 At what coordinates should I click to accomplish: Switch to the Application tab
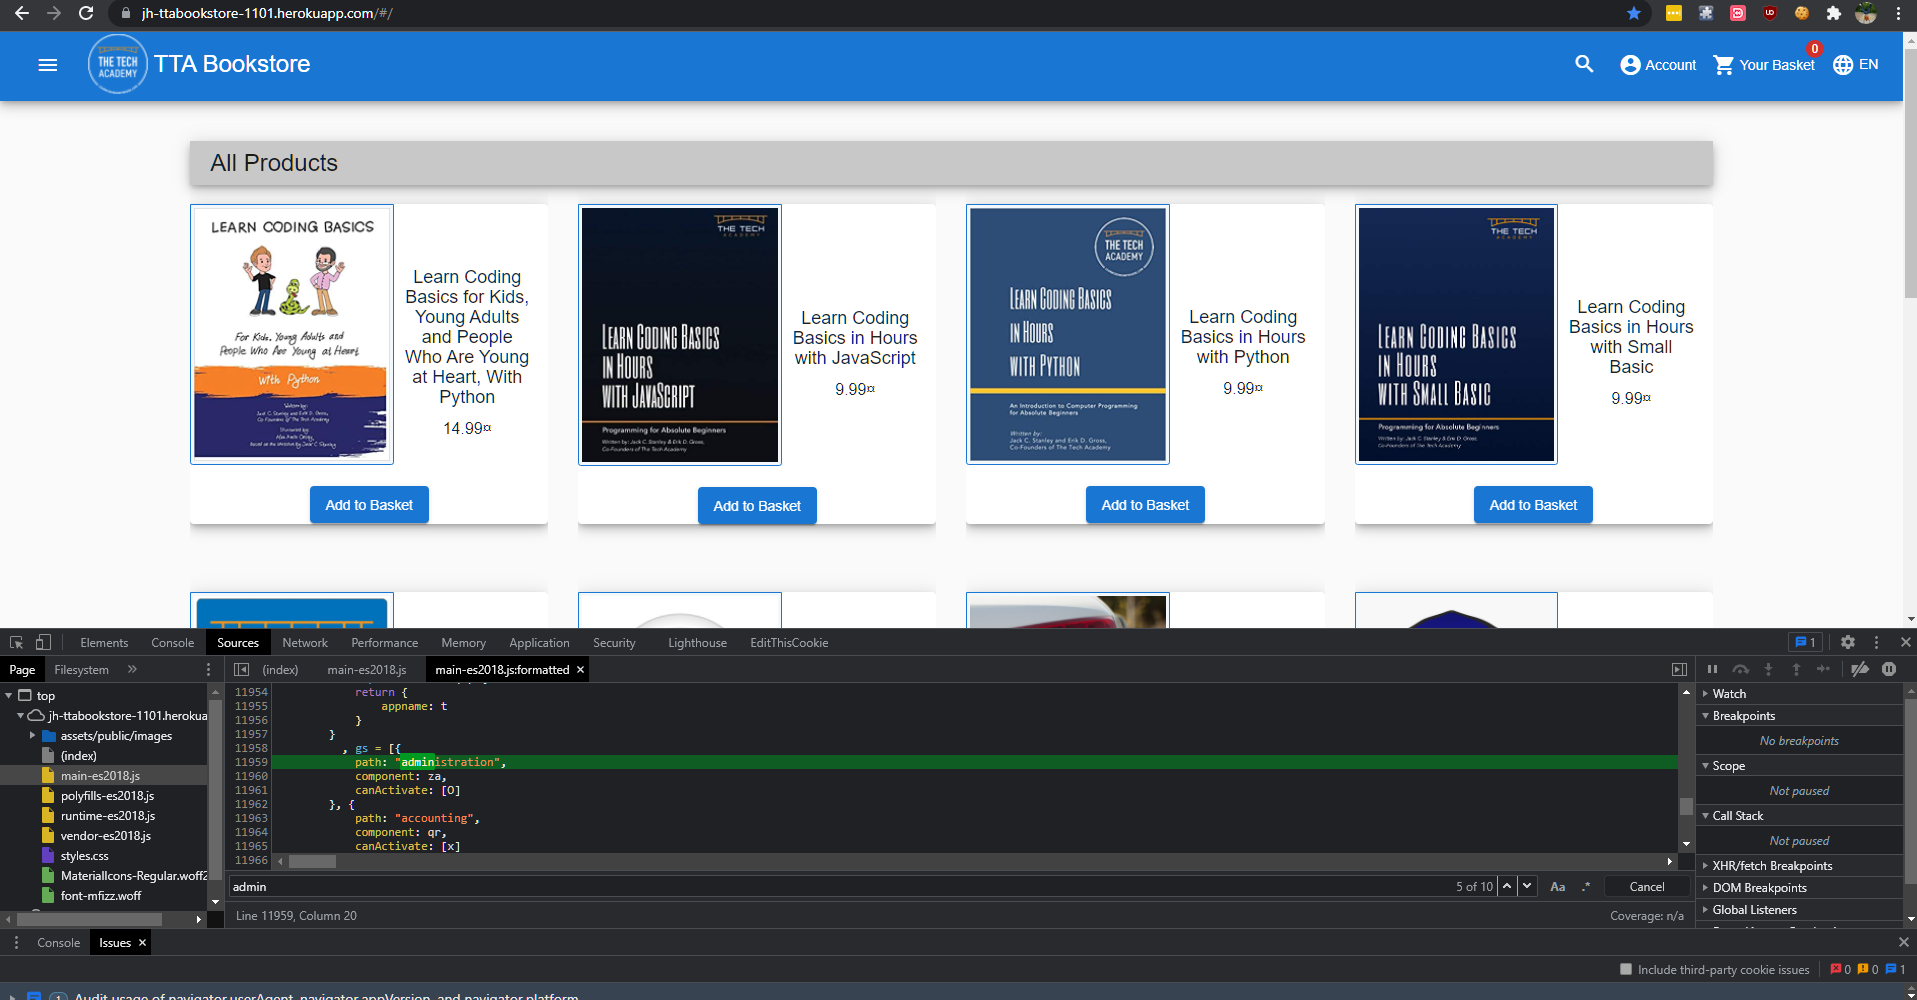pos(539,643)
